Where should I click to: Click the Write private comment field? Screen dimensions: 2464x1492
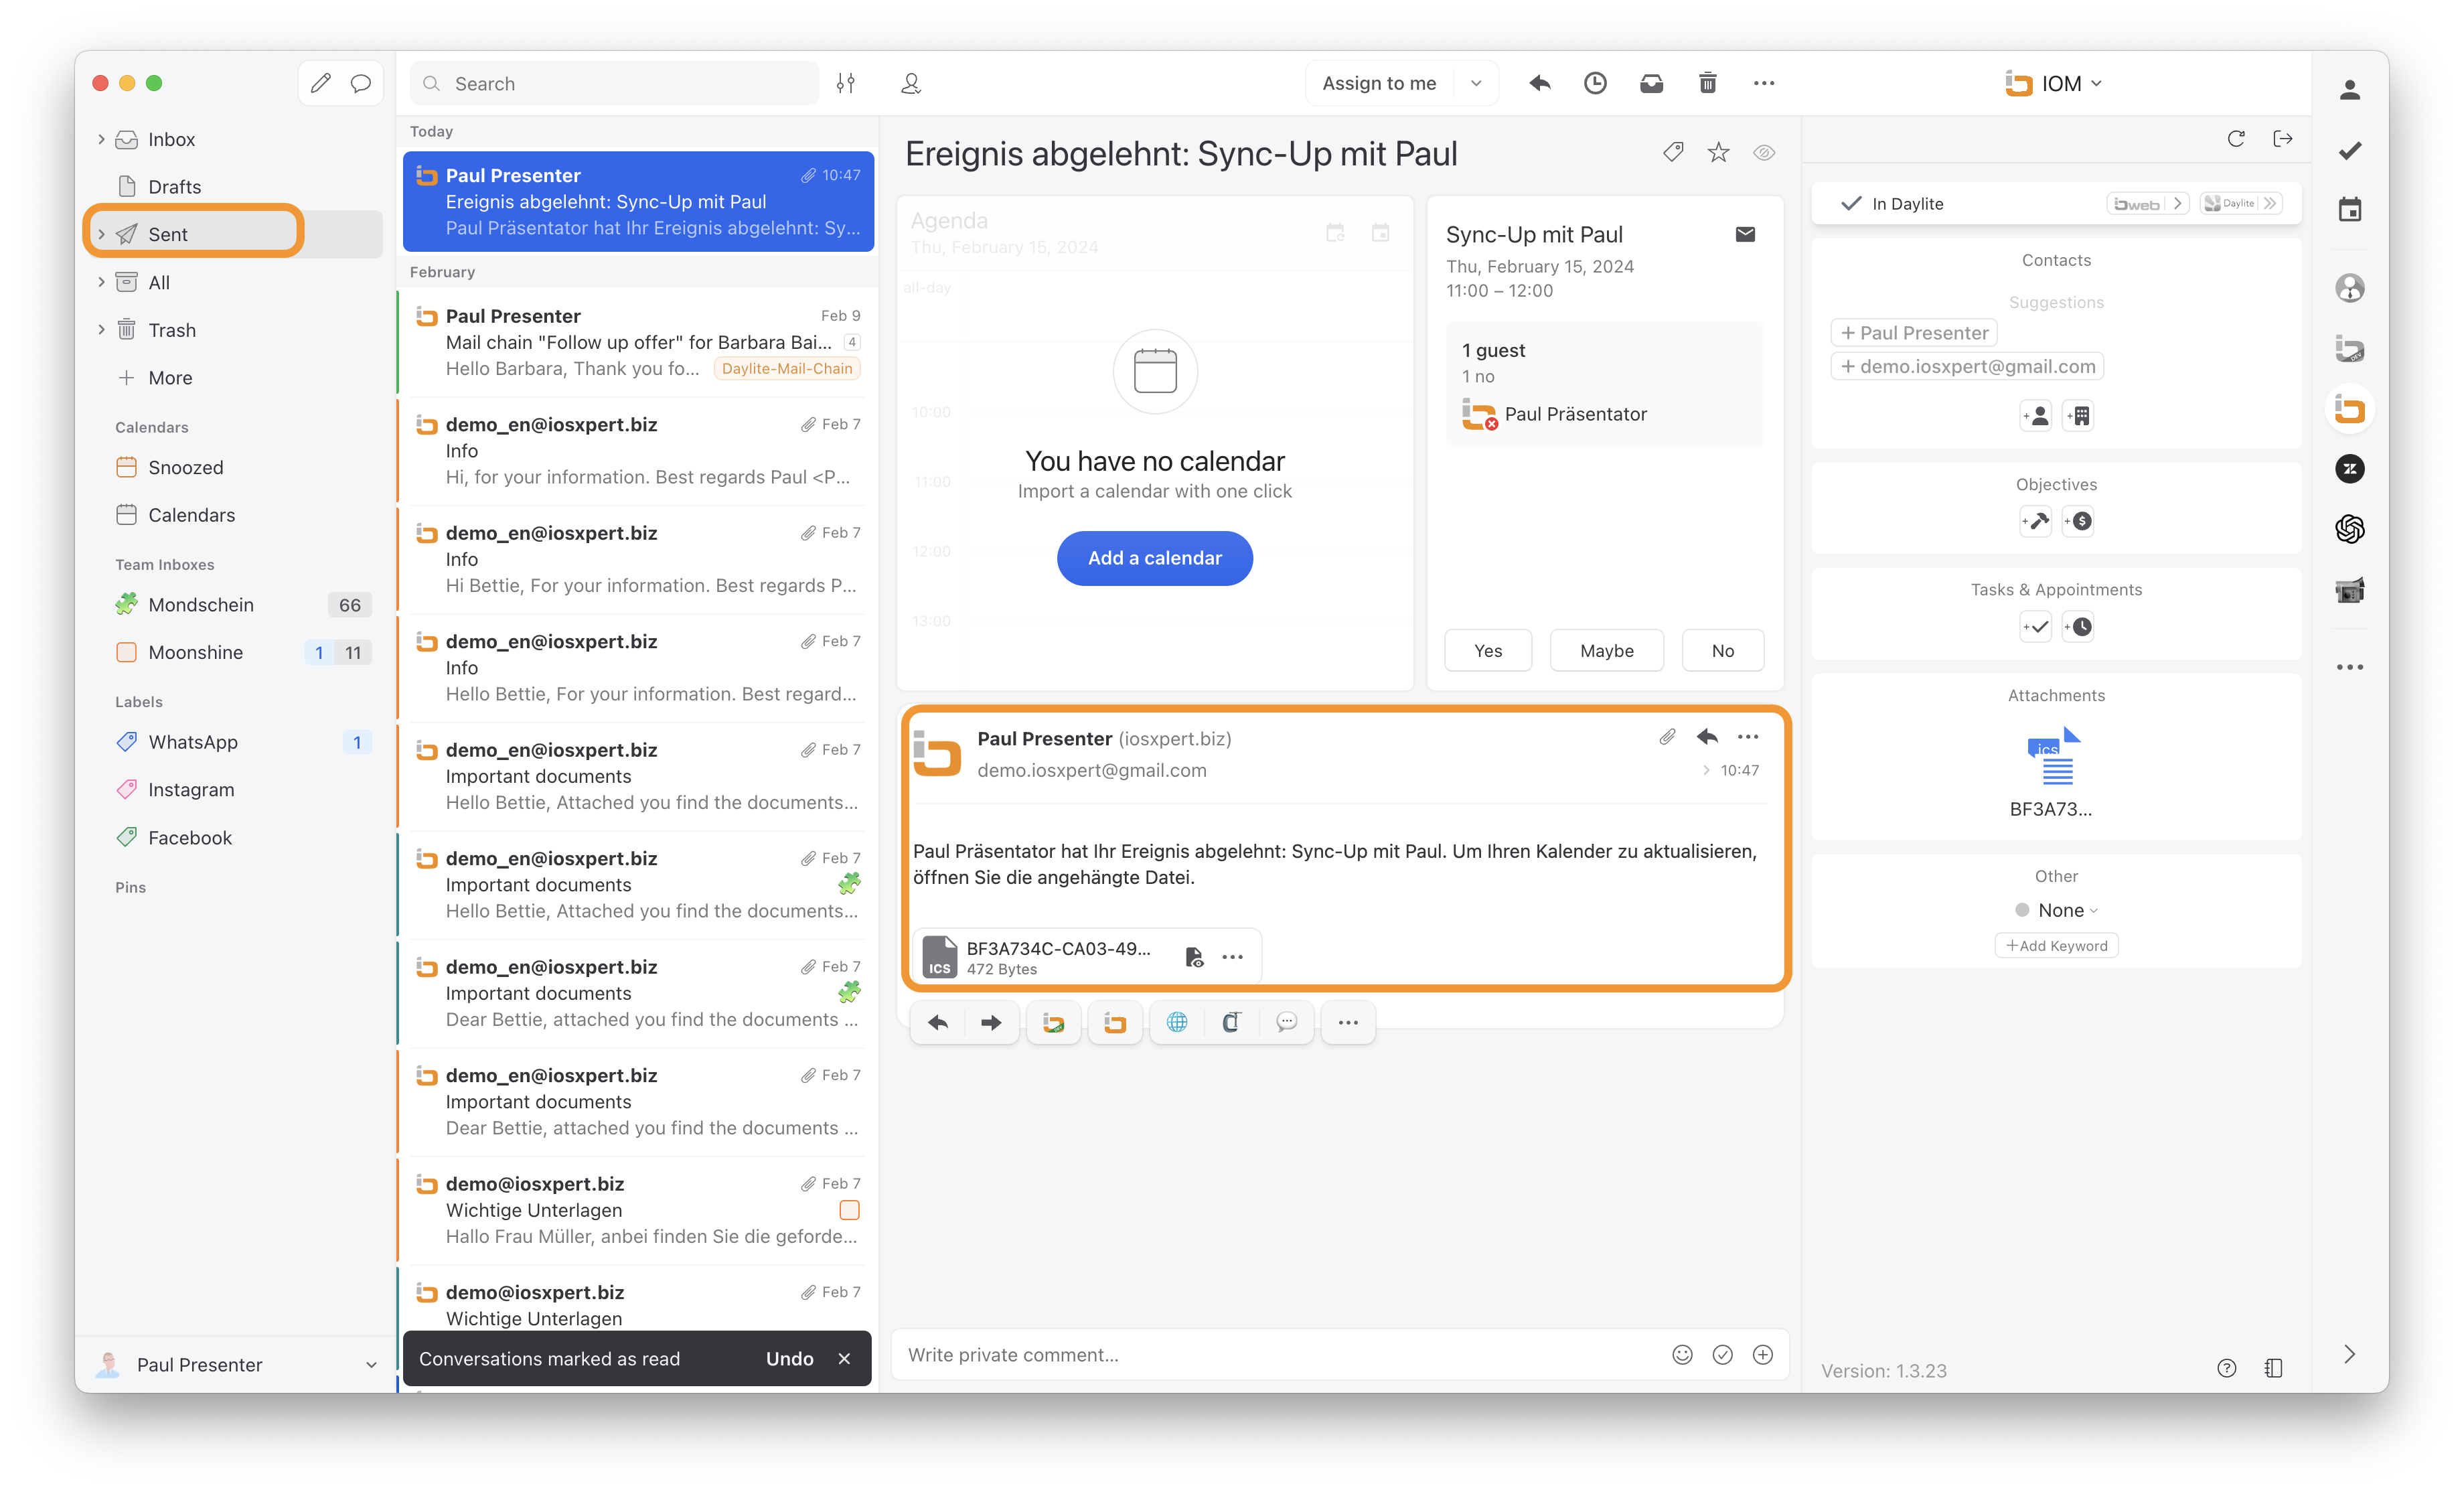coord(1280,1354)
